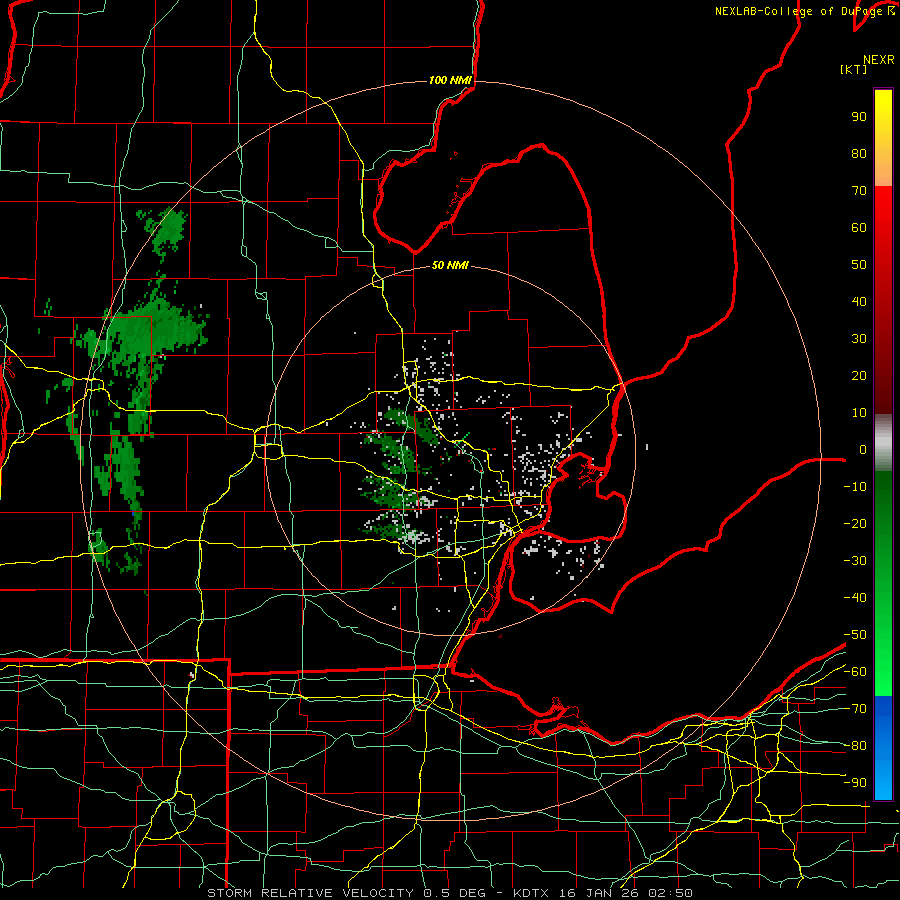
Task: Click the positive 70 scale value
Action: 859,191
